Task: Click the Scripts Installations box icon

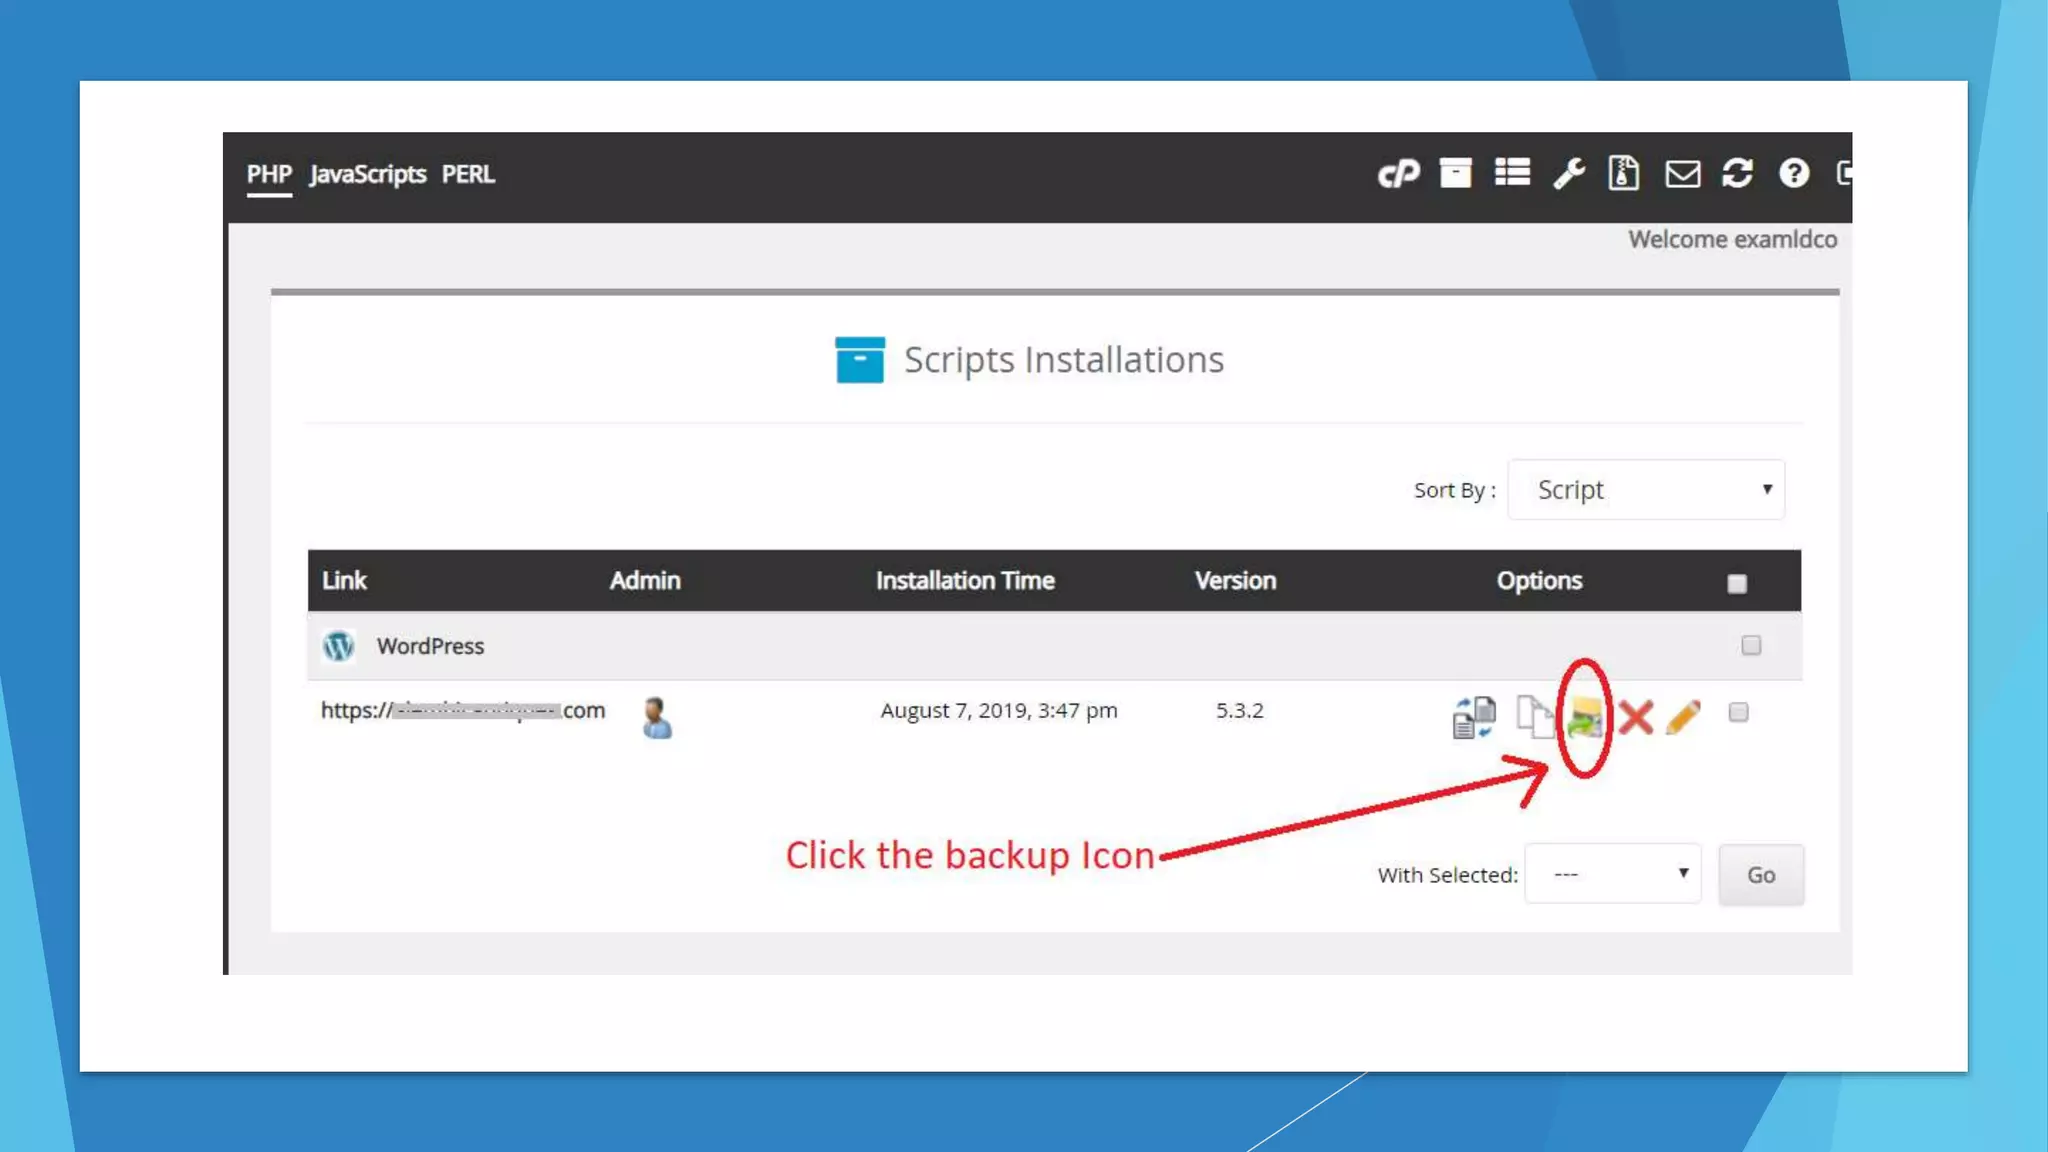Action: point(860,360)
